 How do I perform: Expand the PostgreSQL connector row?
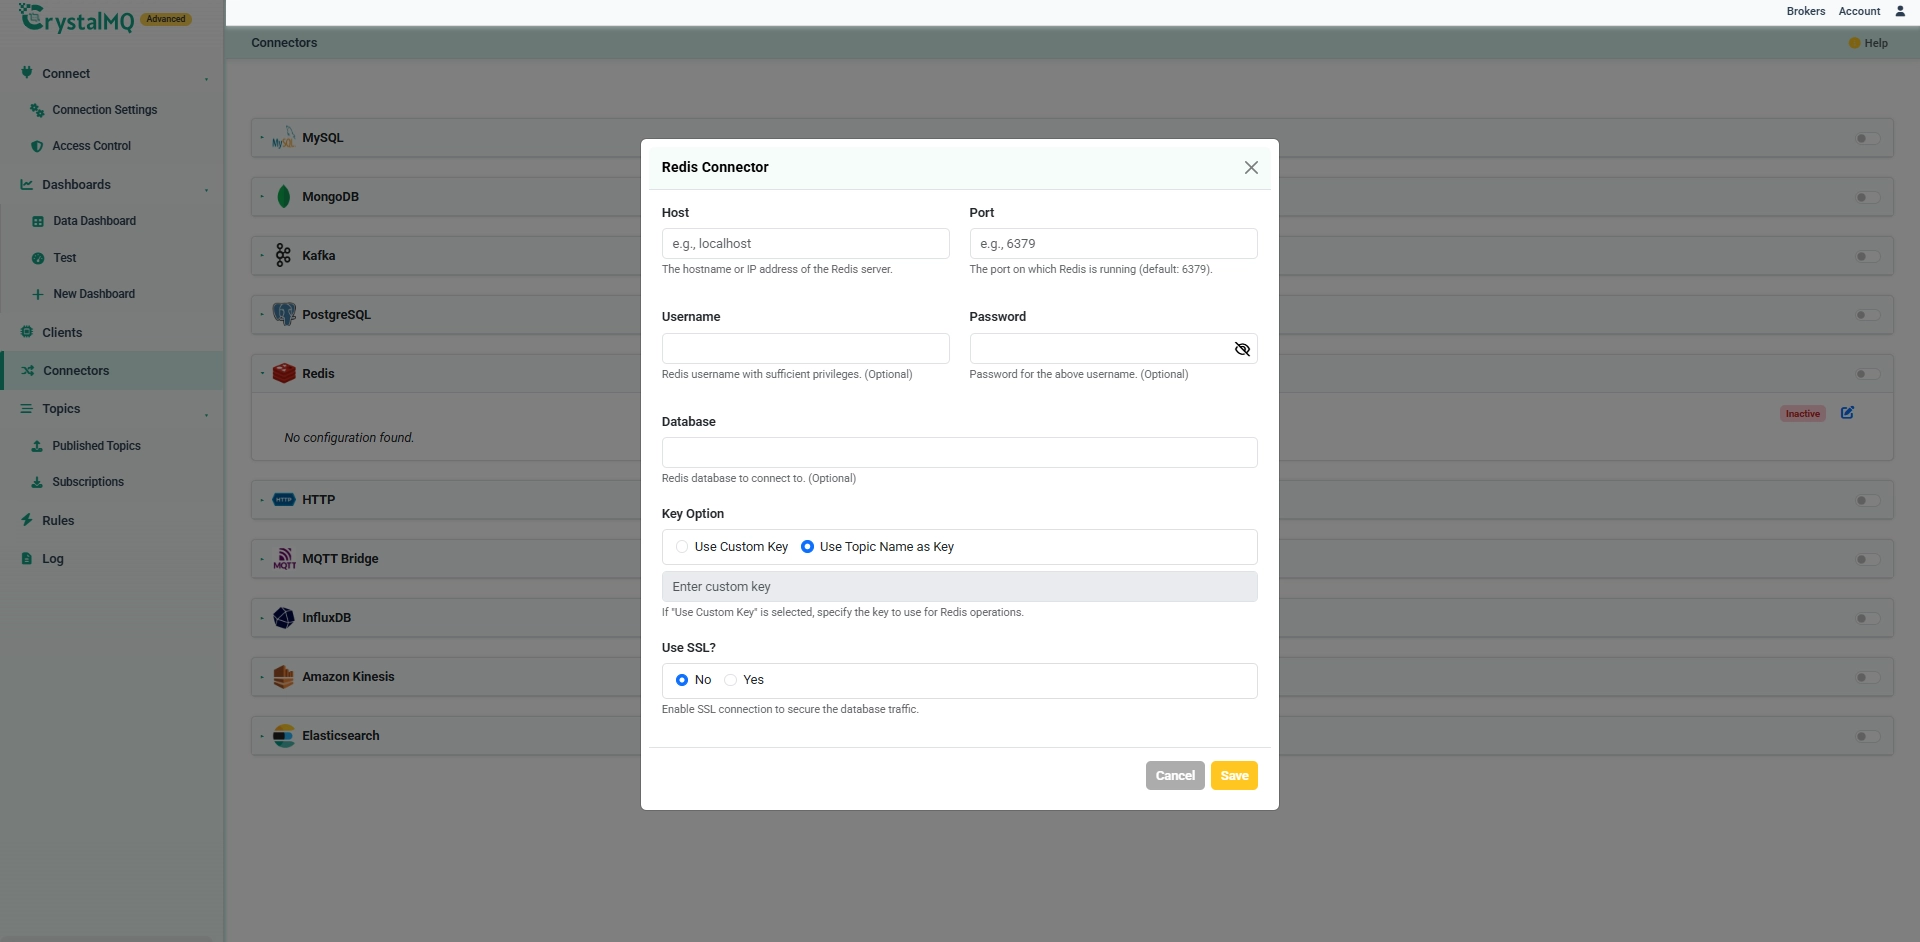point(262,315)
